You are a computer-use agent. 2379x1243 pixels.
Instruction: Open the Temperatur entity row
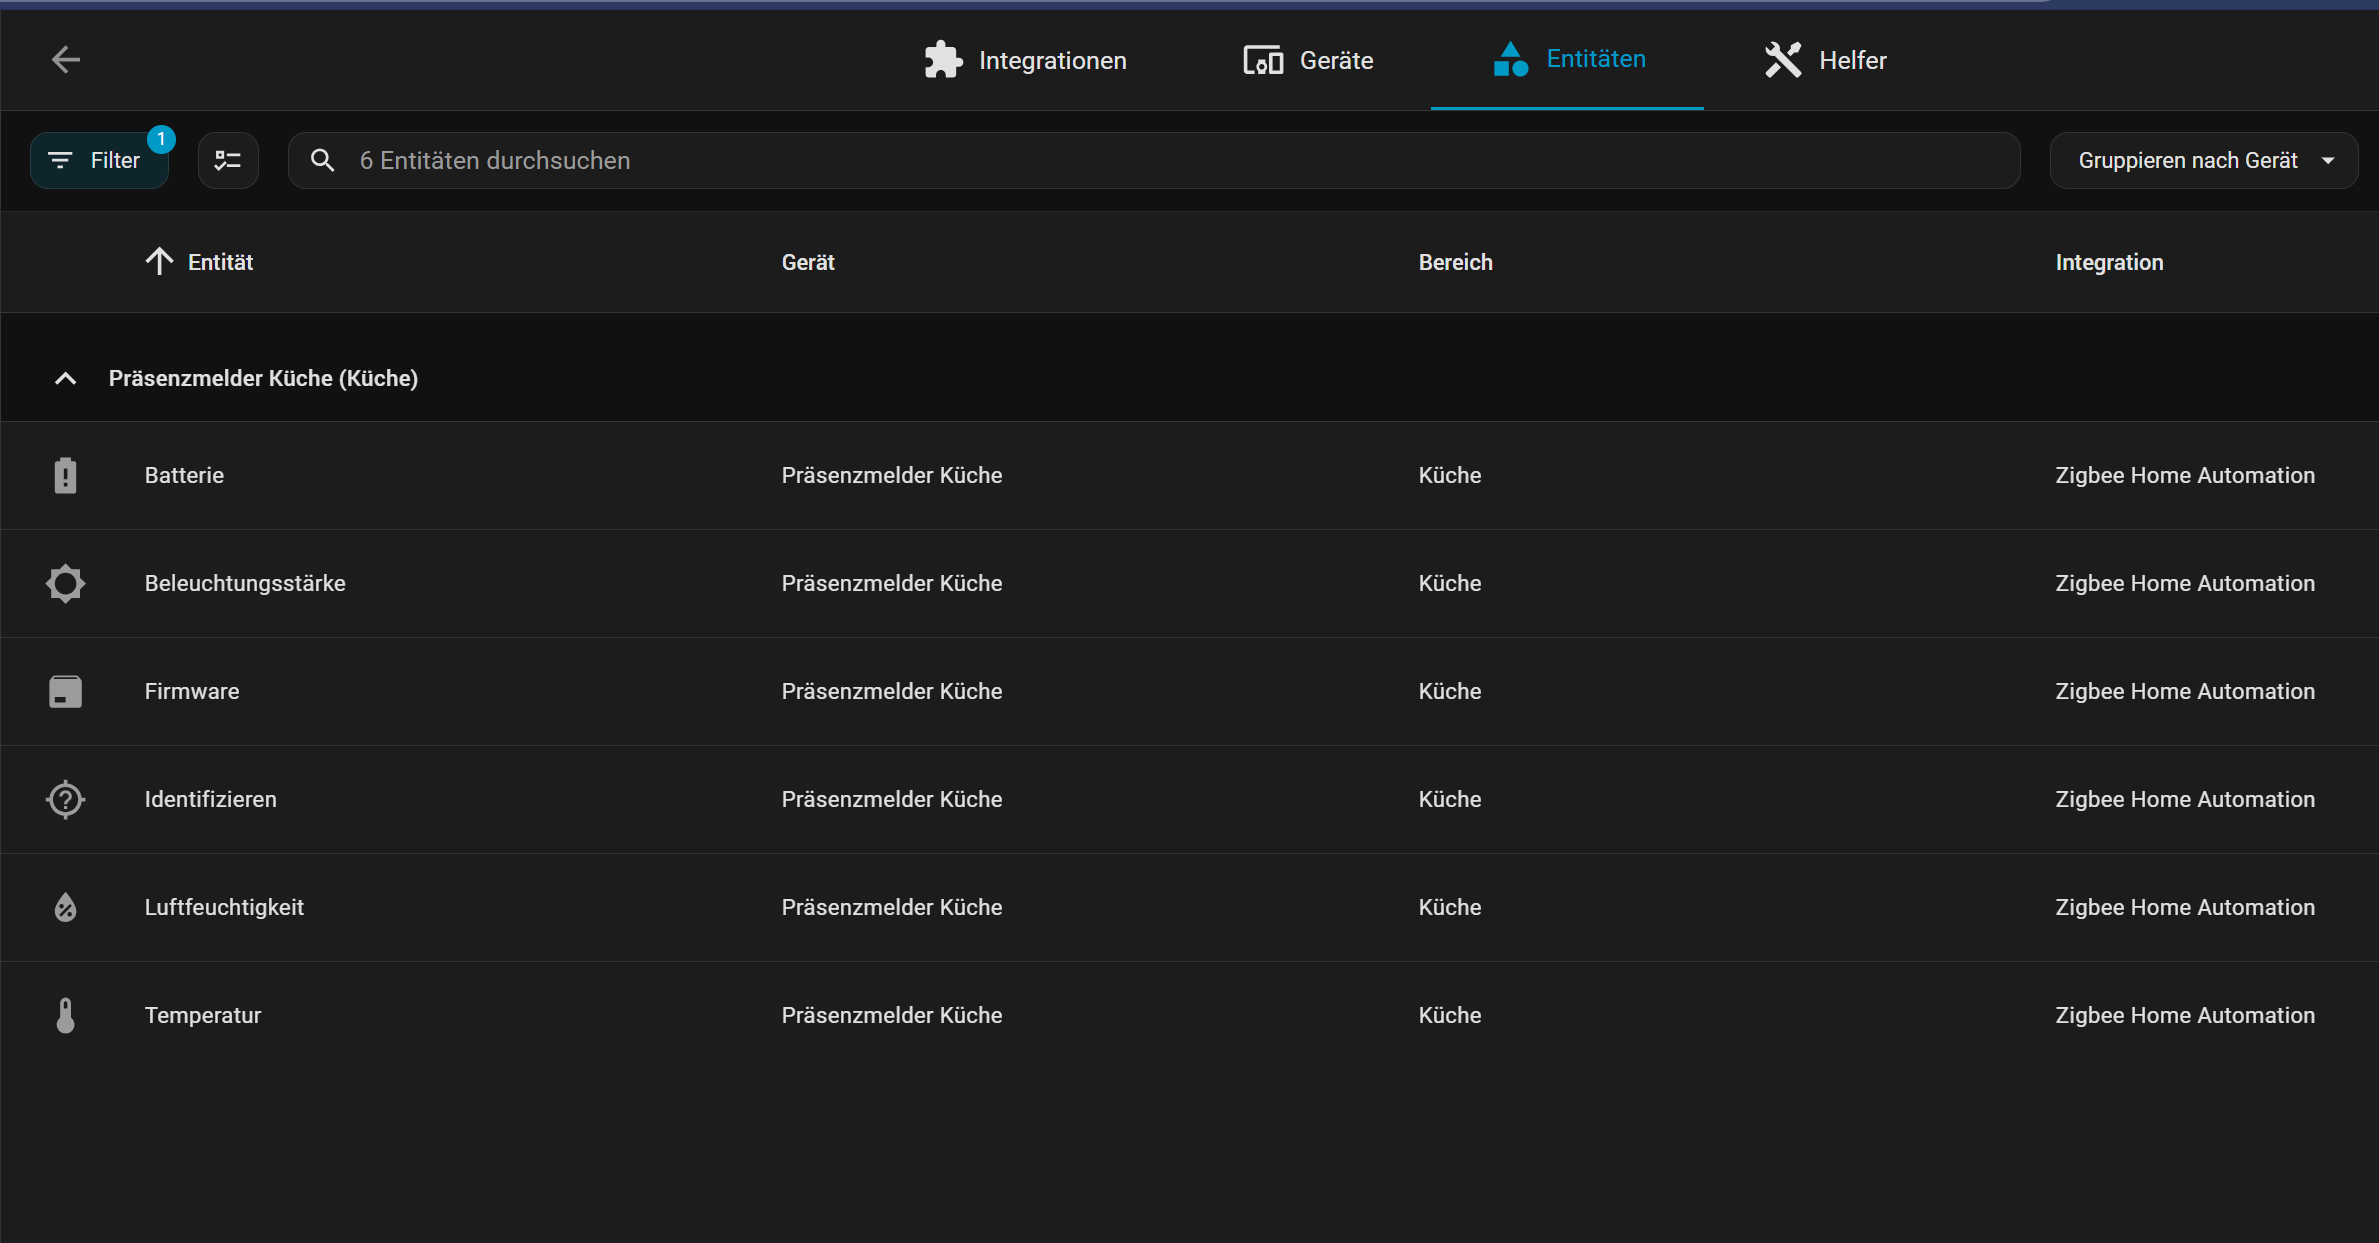203,1016
